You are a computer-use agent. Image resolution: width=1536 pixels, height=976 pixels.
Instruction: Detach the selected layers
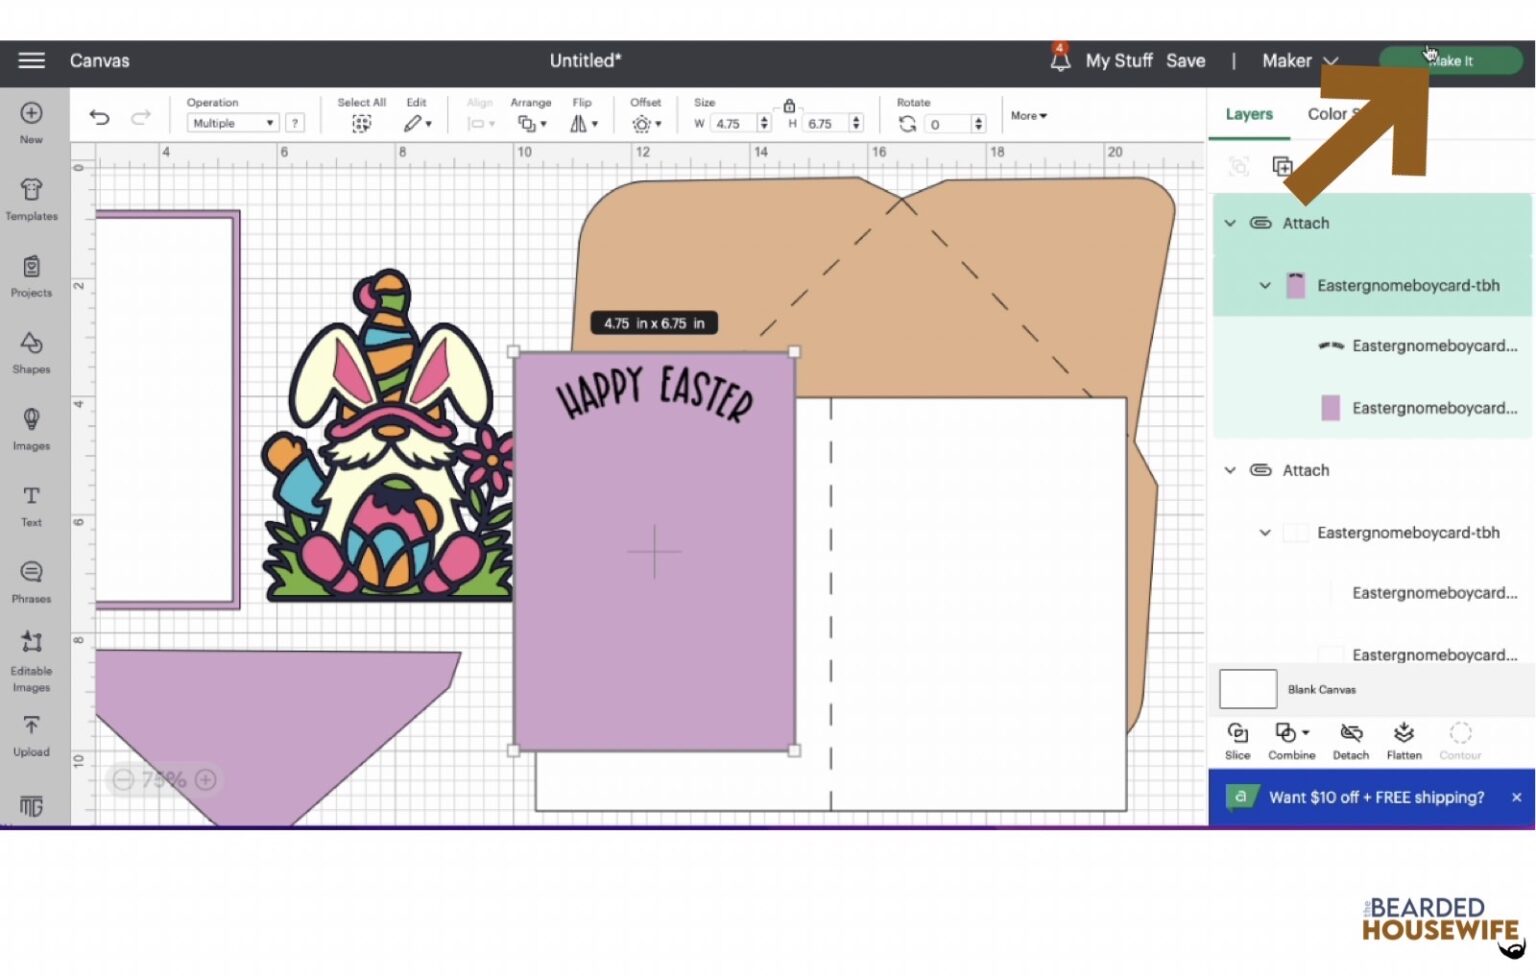pos(1351,738)
